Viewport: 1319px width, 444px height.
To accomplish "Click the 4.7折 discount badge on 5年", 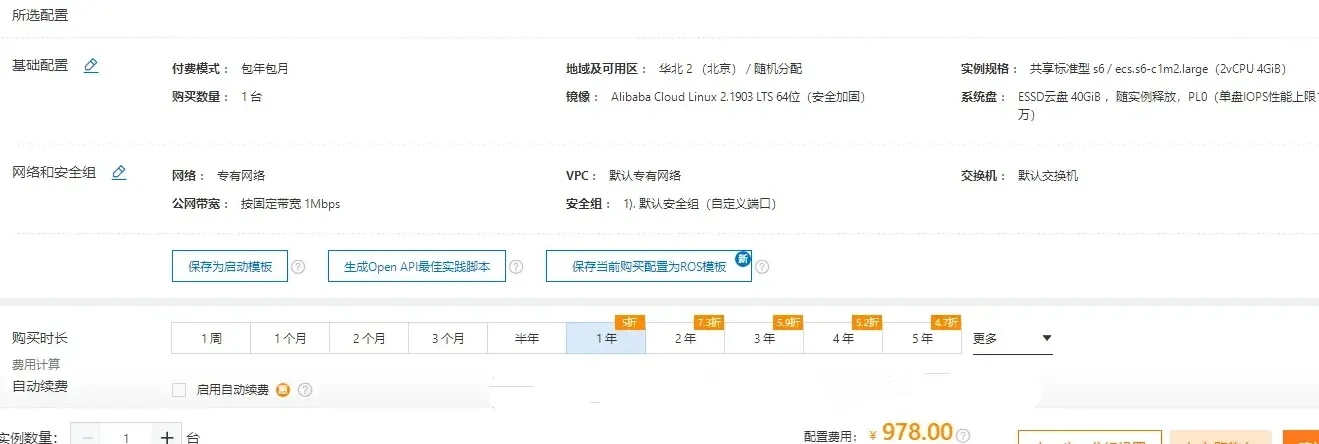I will pos(946,322).
